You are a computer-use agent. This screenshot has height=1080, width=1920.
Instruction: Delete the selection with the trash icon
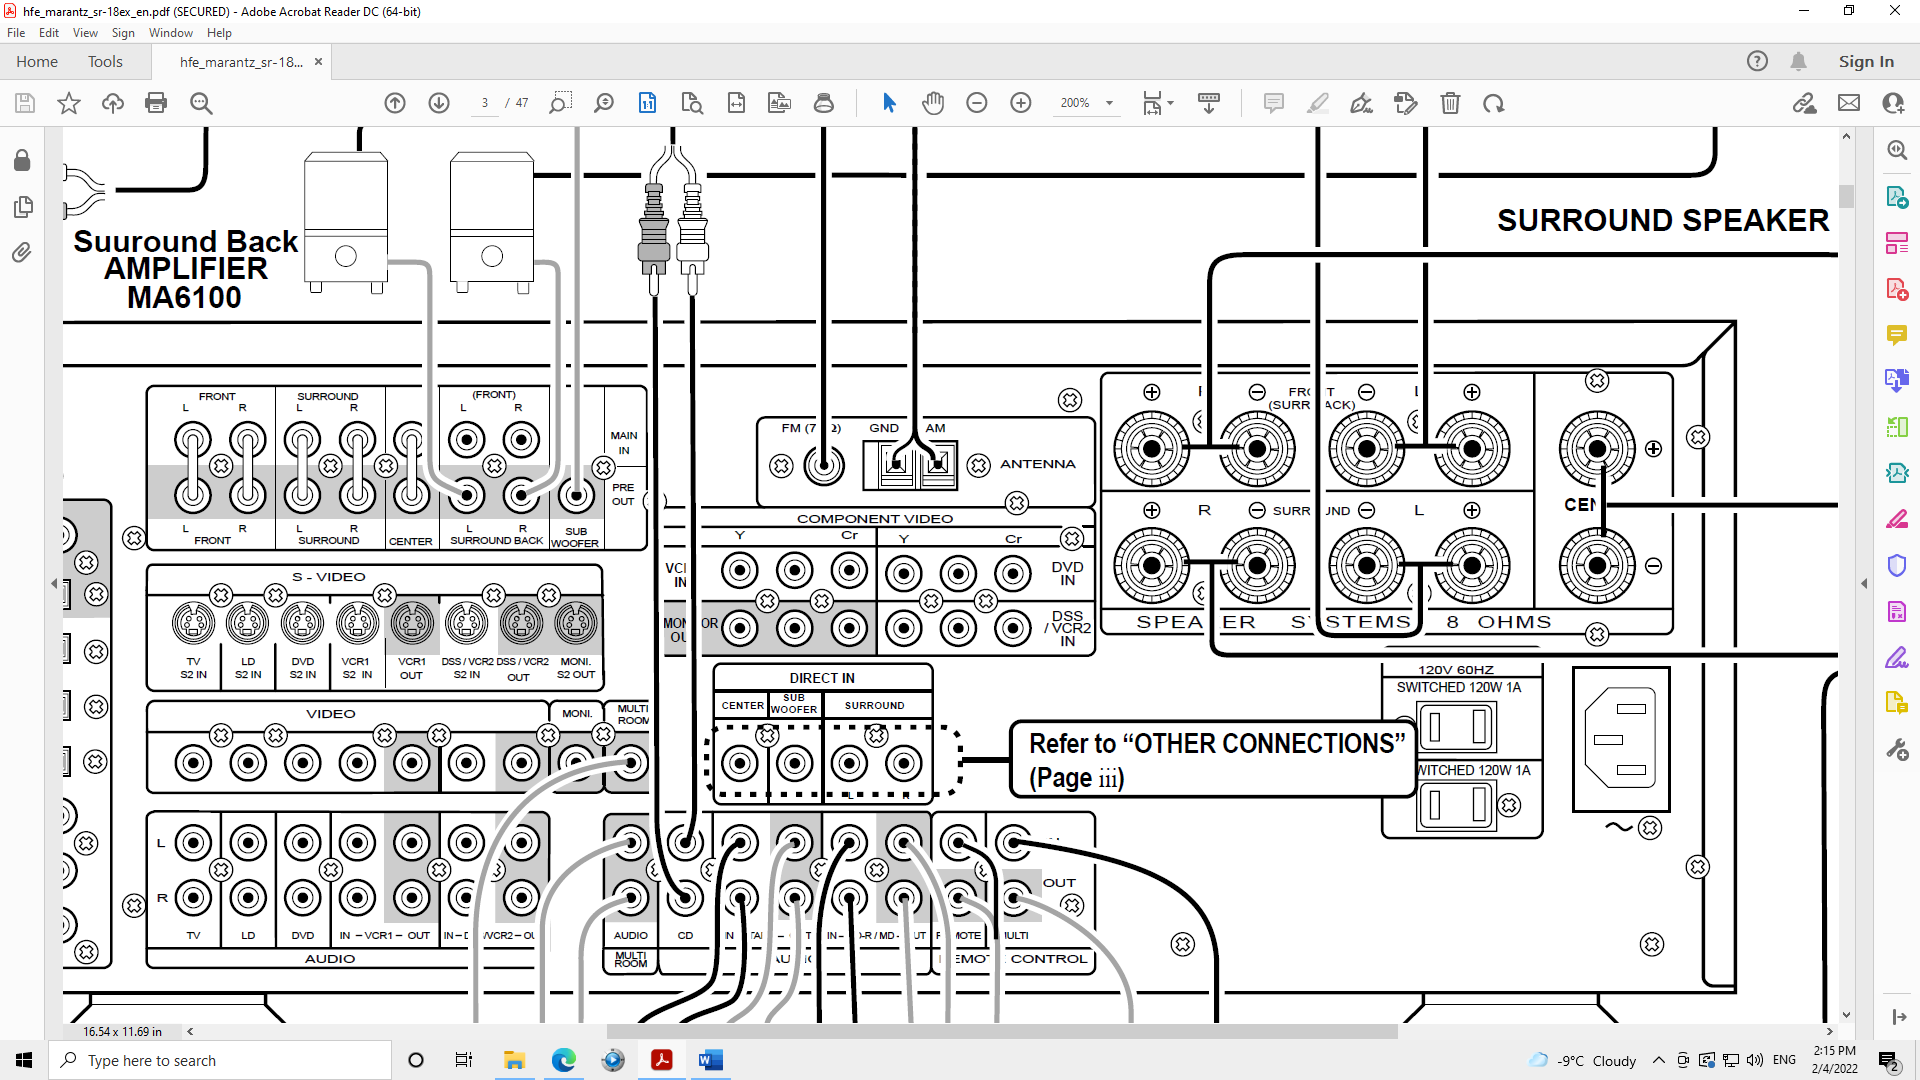tap(1450, 103)
